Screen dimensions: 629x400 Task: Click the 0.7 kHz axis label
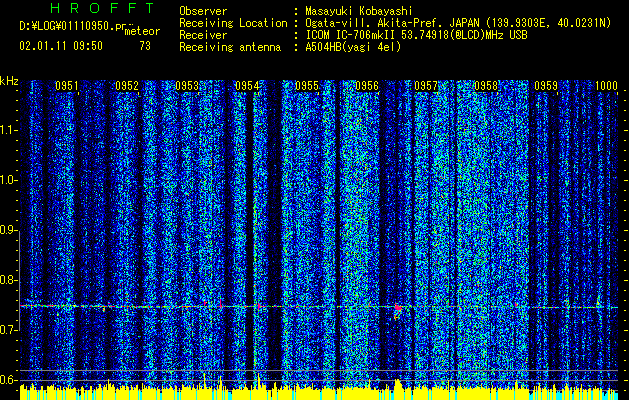[x=9, y=330]
